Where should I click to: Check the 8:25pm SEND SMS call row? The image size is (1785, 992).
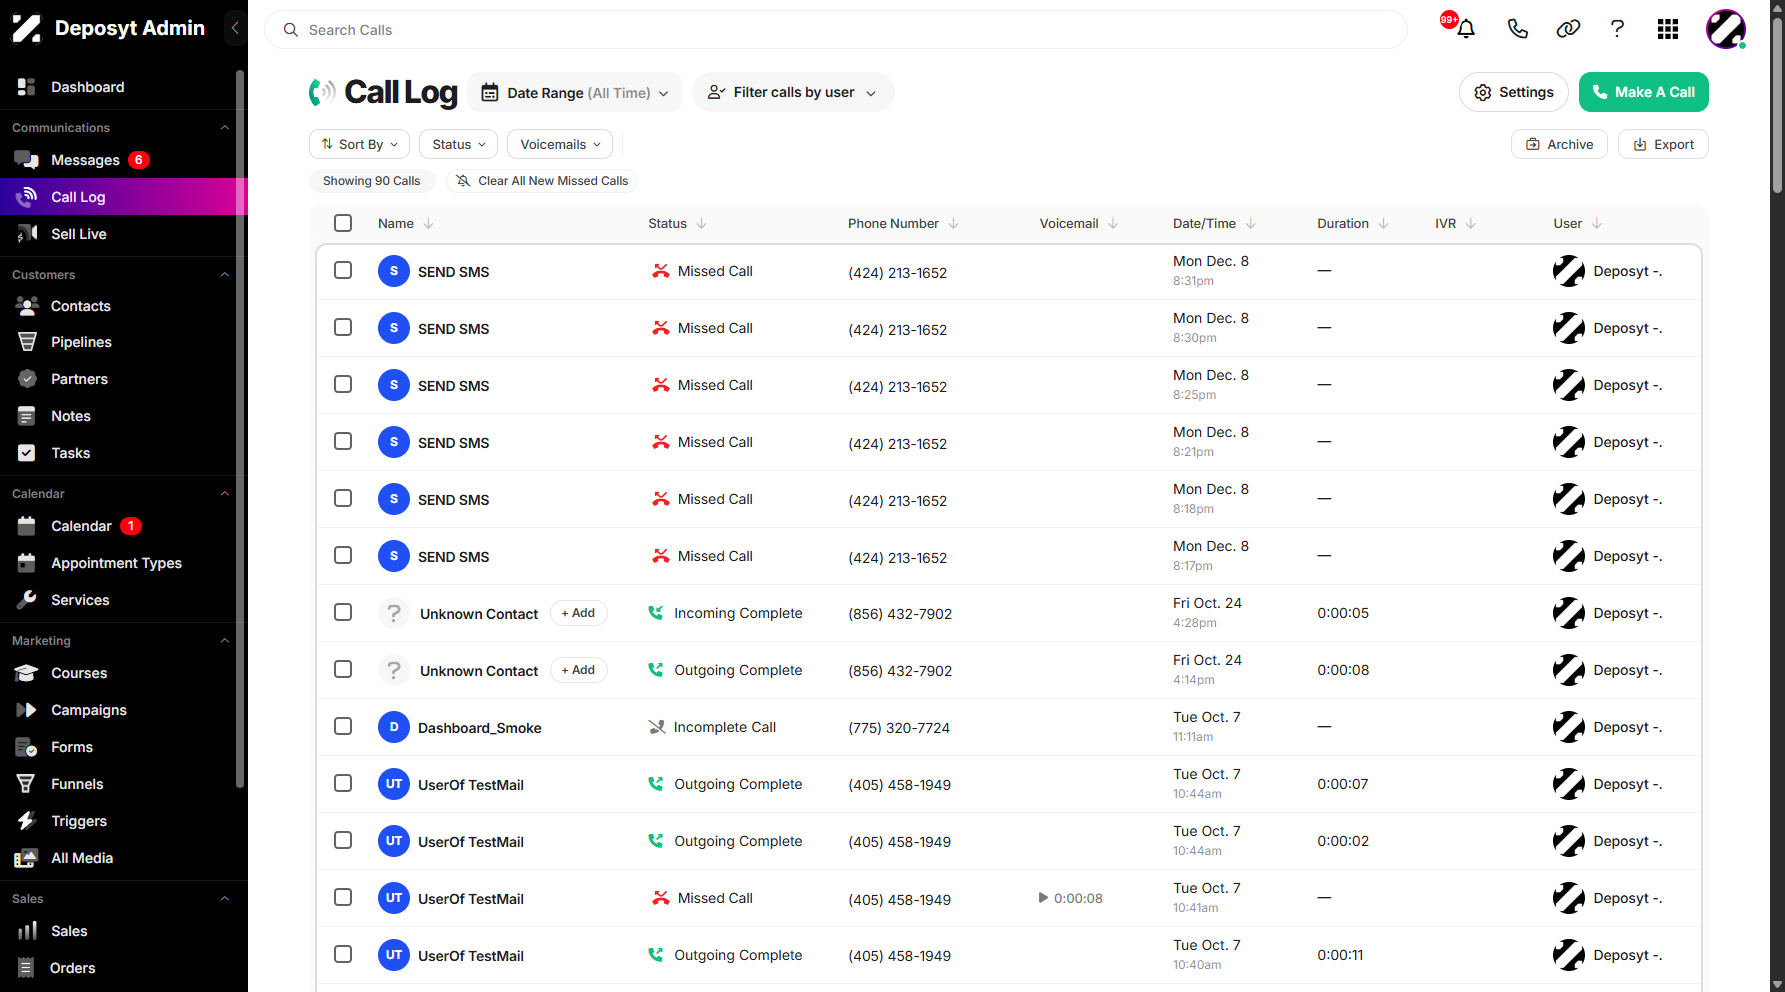(x=343, y=384)
